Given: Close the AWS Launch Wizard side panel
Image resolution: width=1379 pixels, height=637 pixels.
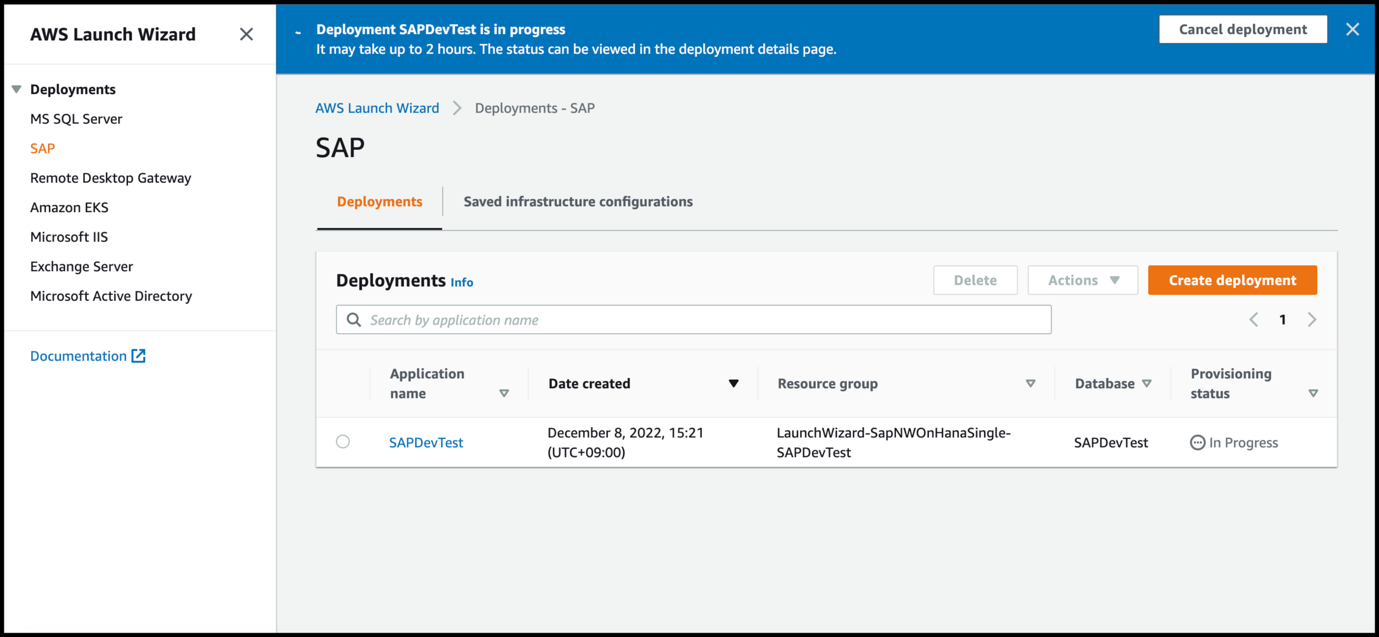Looking at the screenshot, I should [x=246, y=34].
